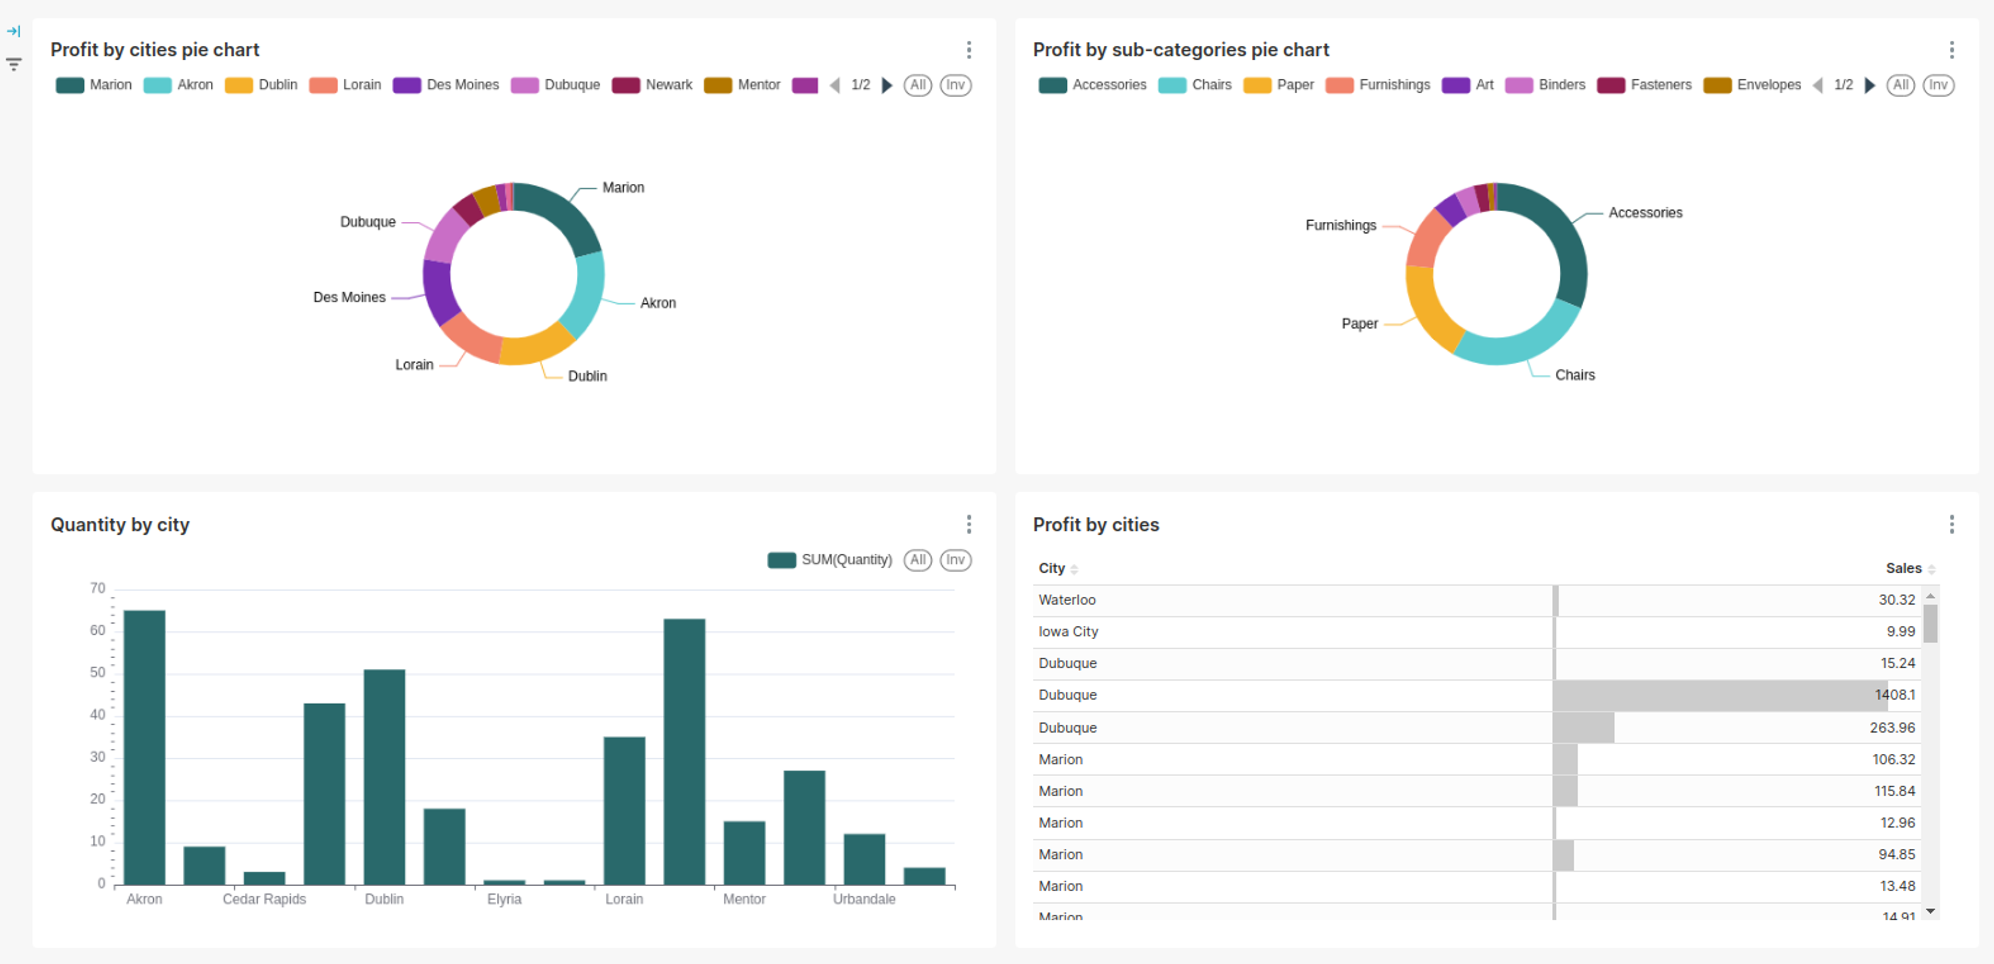Select the filter icon in the left sidebar
Screen dimensions: 1994x964
pos(14,63)
